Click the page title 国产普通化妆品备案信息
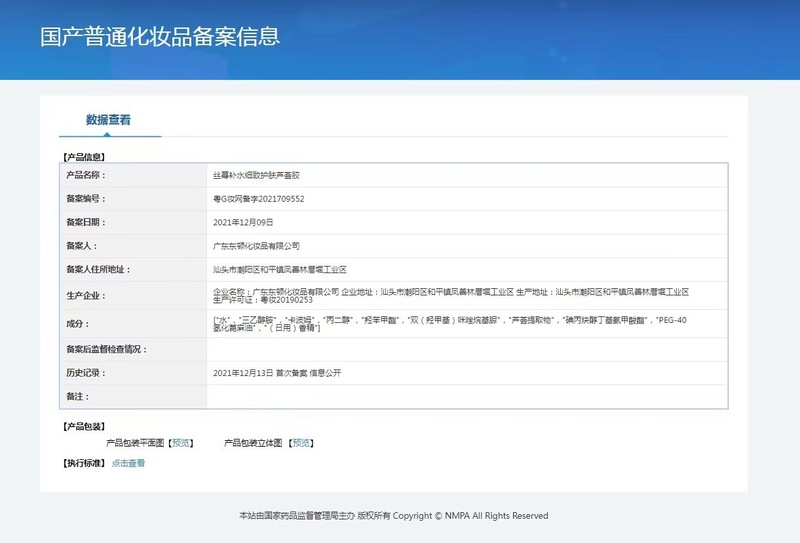This screenshot has width=800, height=543. coord(160,37)
